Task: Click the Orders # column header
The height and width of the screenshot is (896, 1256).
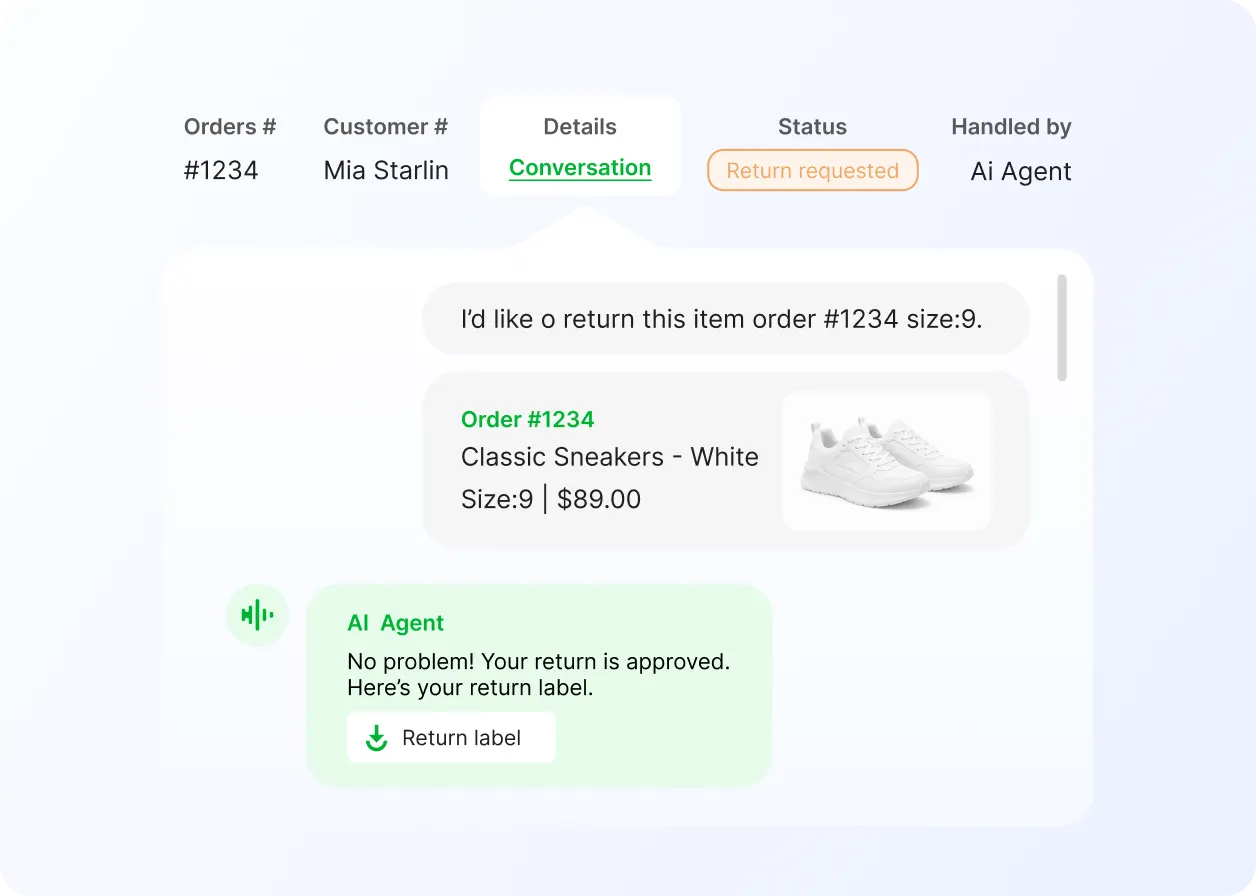Action: (x=230, y=127)
